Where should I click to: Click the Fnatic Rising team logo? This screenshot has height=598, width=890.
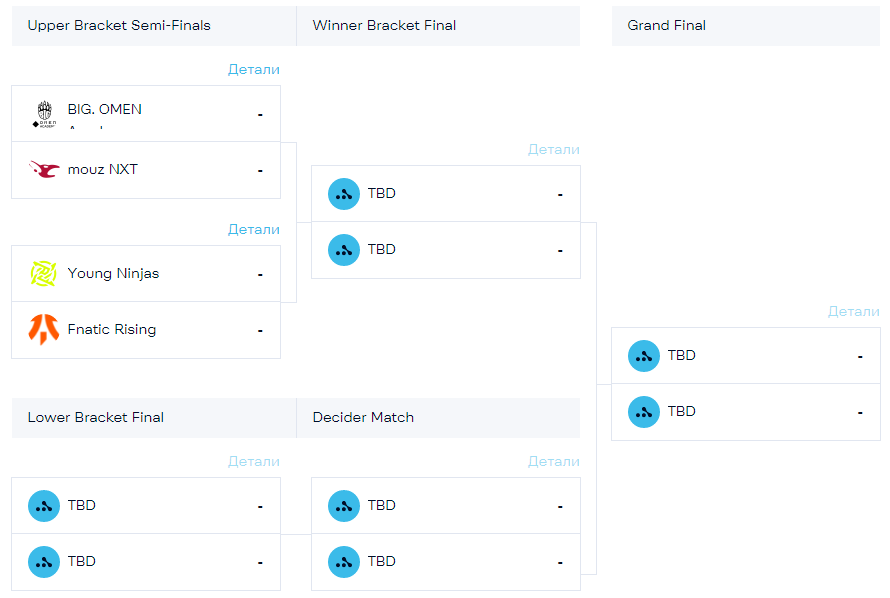(44, 329)
